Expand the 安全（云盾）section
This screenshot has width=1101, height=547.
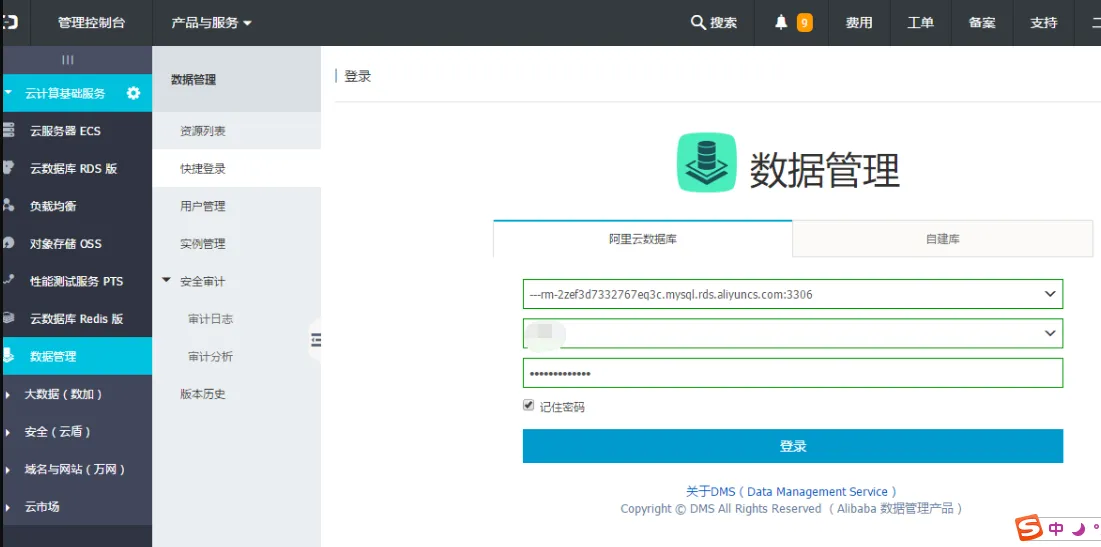pyautogui.click(x=8, y=432)
